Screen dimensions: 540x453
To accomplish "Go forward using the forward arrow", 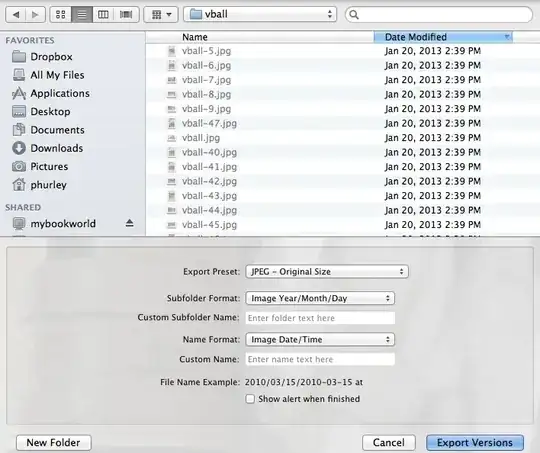I will tap(35, 14).
